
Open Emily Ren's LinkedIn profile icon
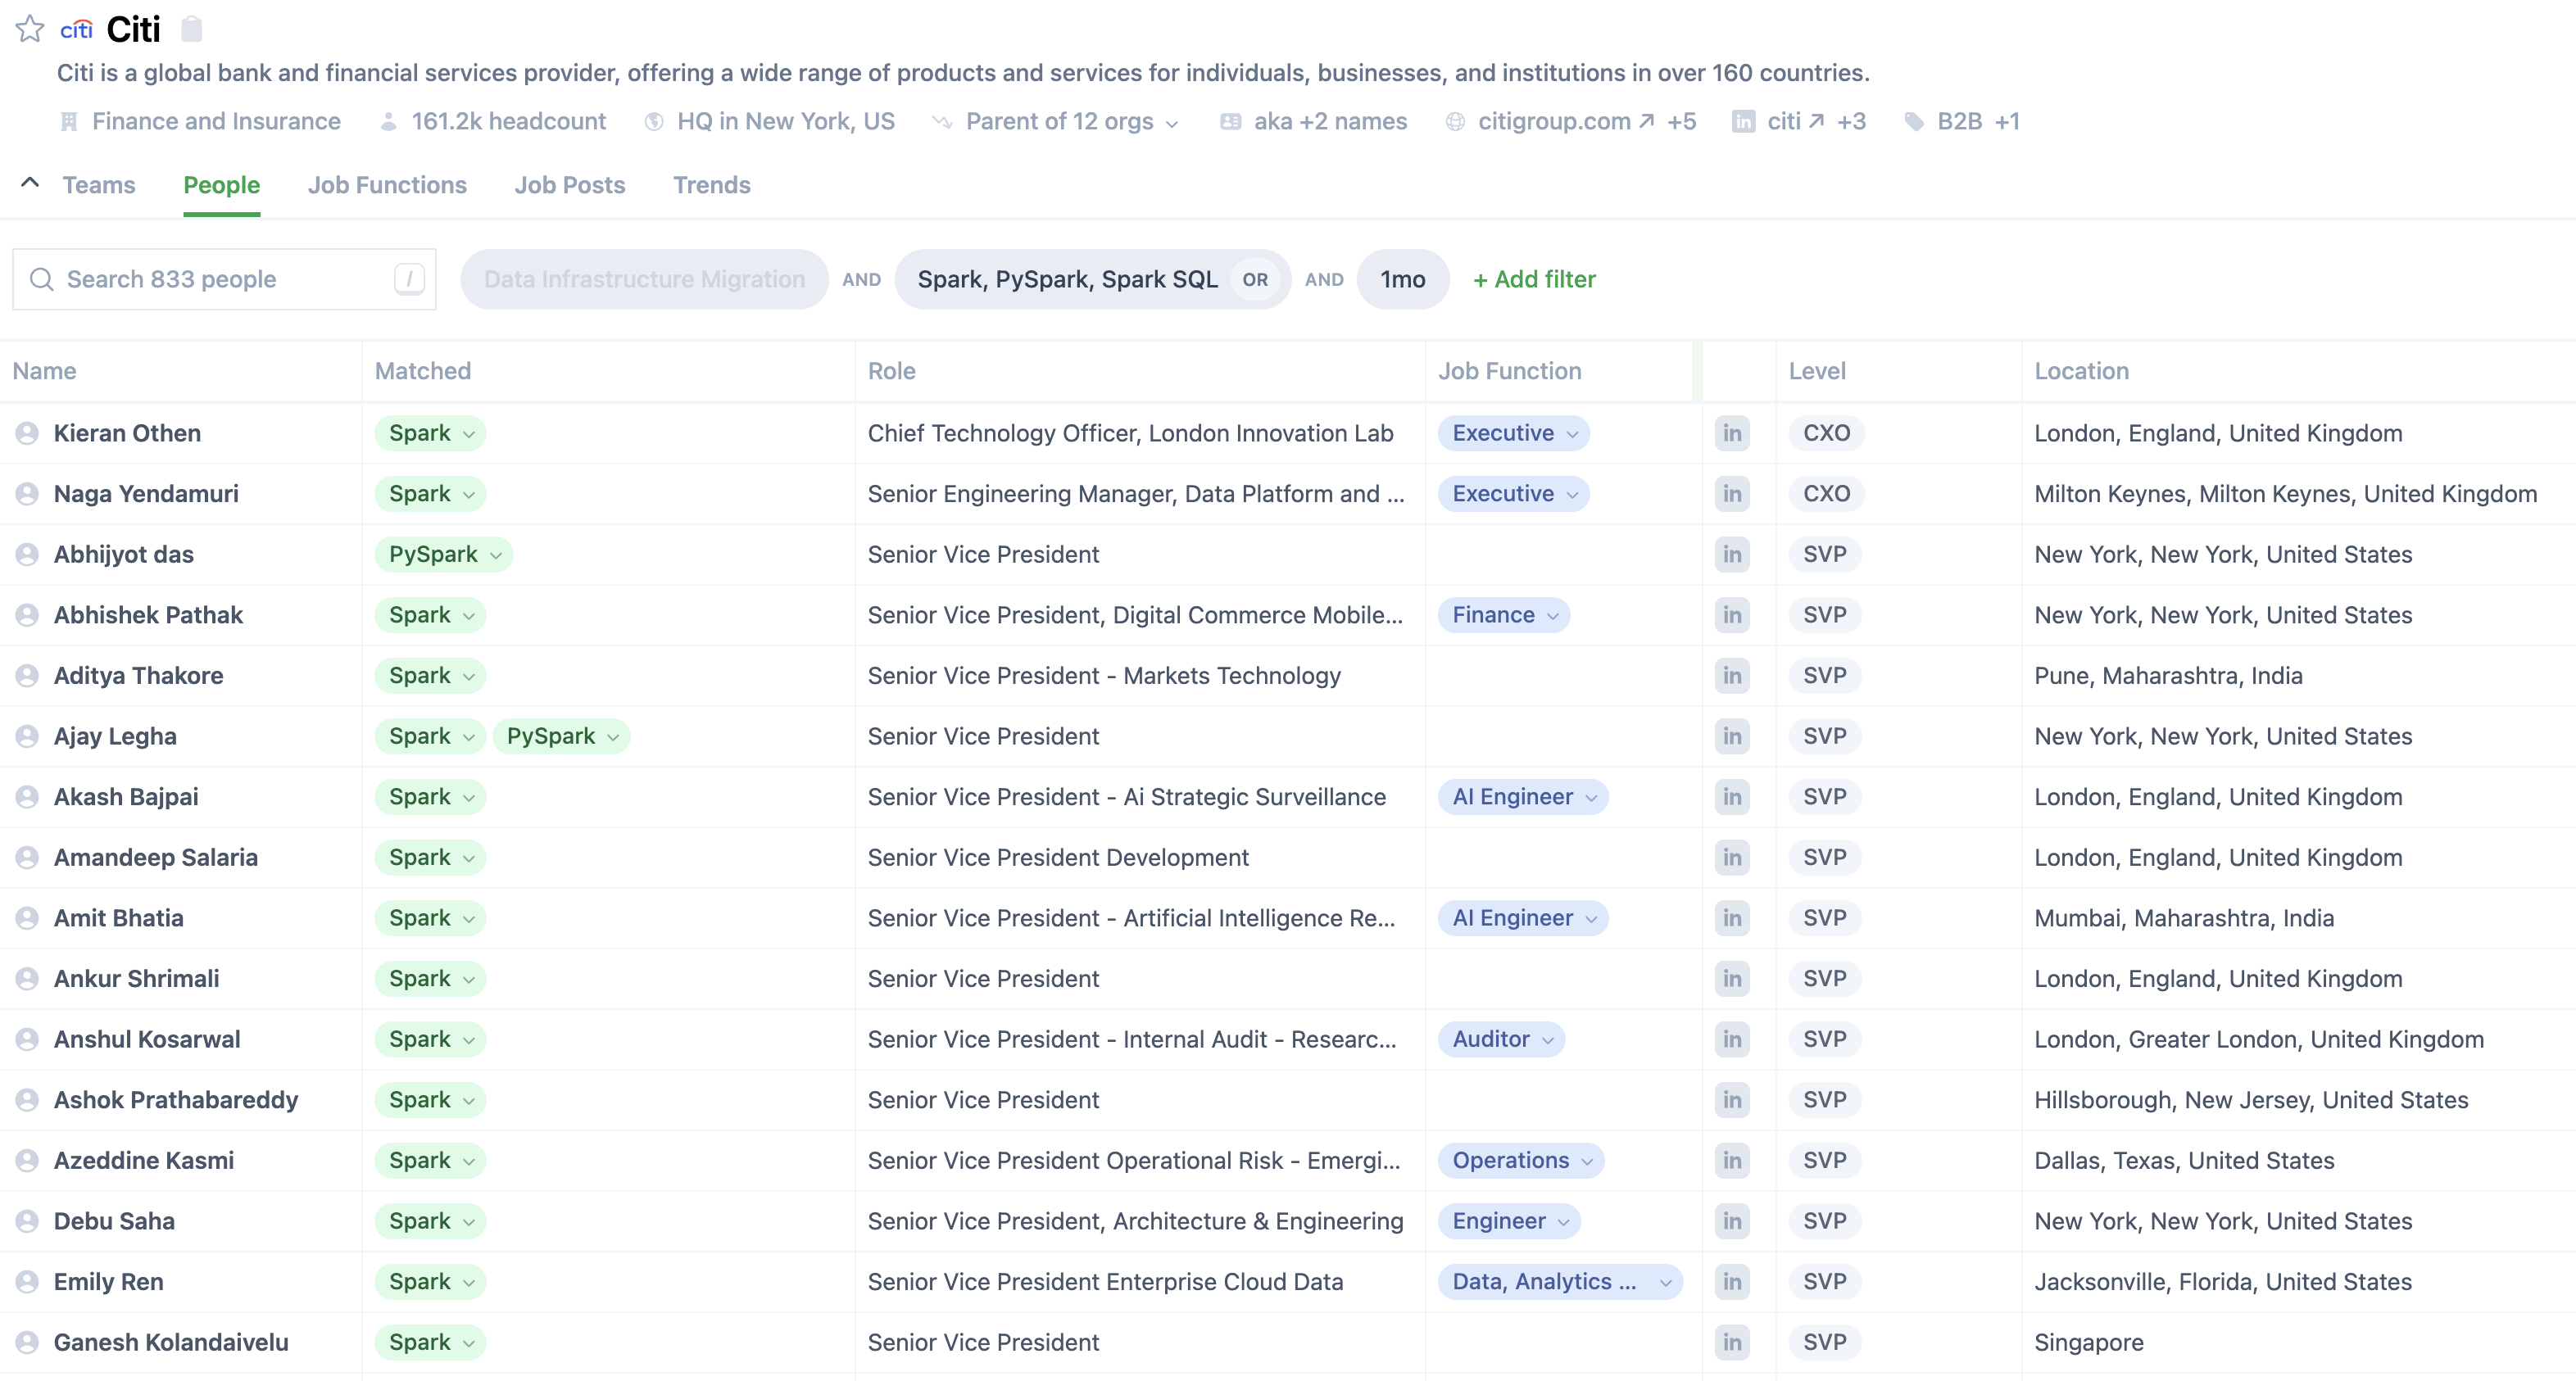coord(1731,1282)
